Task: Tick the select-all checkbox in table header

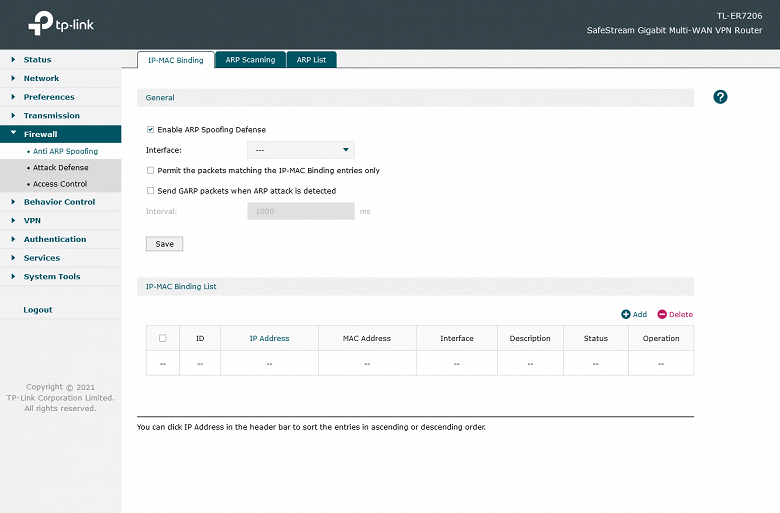Action: coord(163,338)
